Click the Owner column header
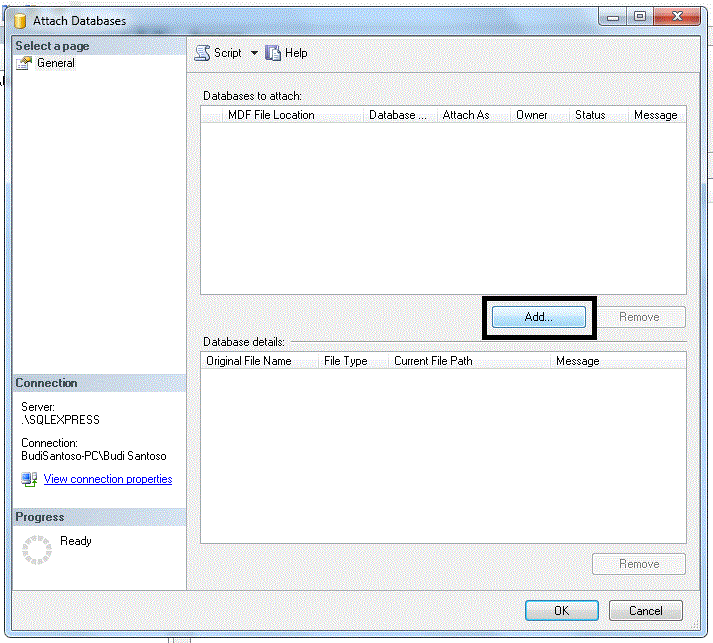This screenshot has width=713, height=643. (532, 115)
